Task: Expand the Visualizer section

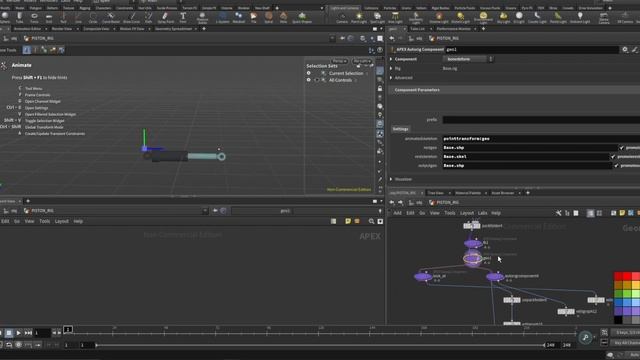Action: (x=391, y=179)
